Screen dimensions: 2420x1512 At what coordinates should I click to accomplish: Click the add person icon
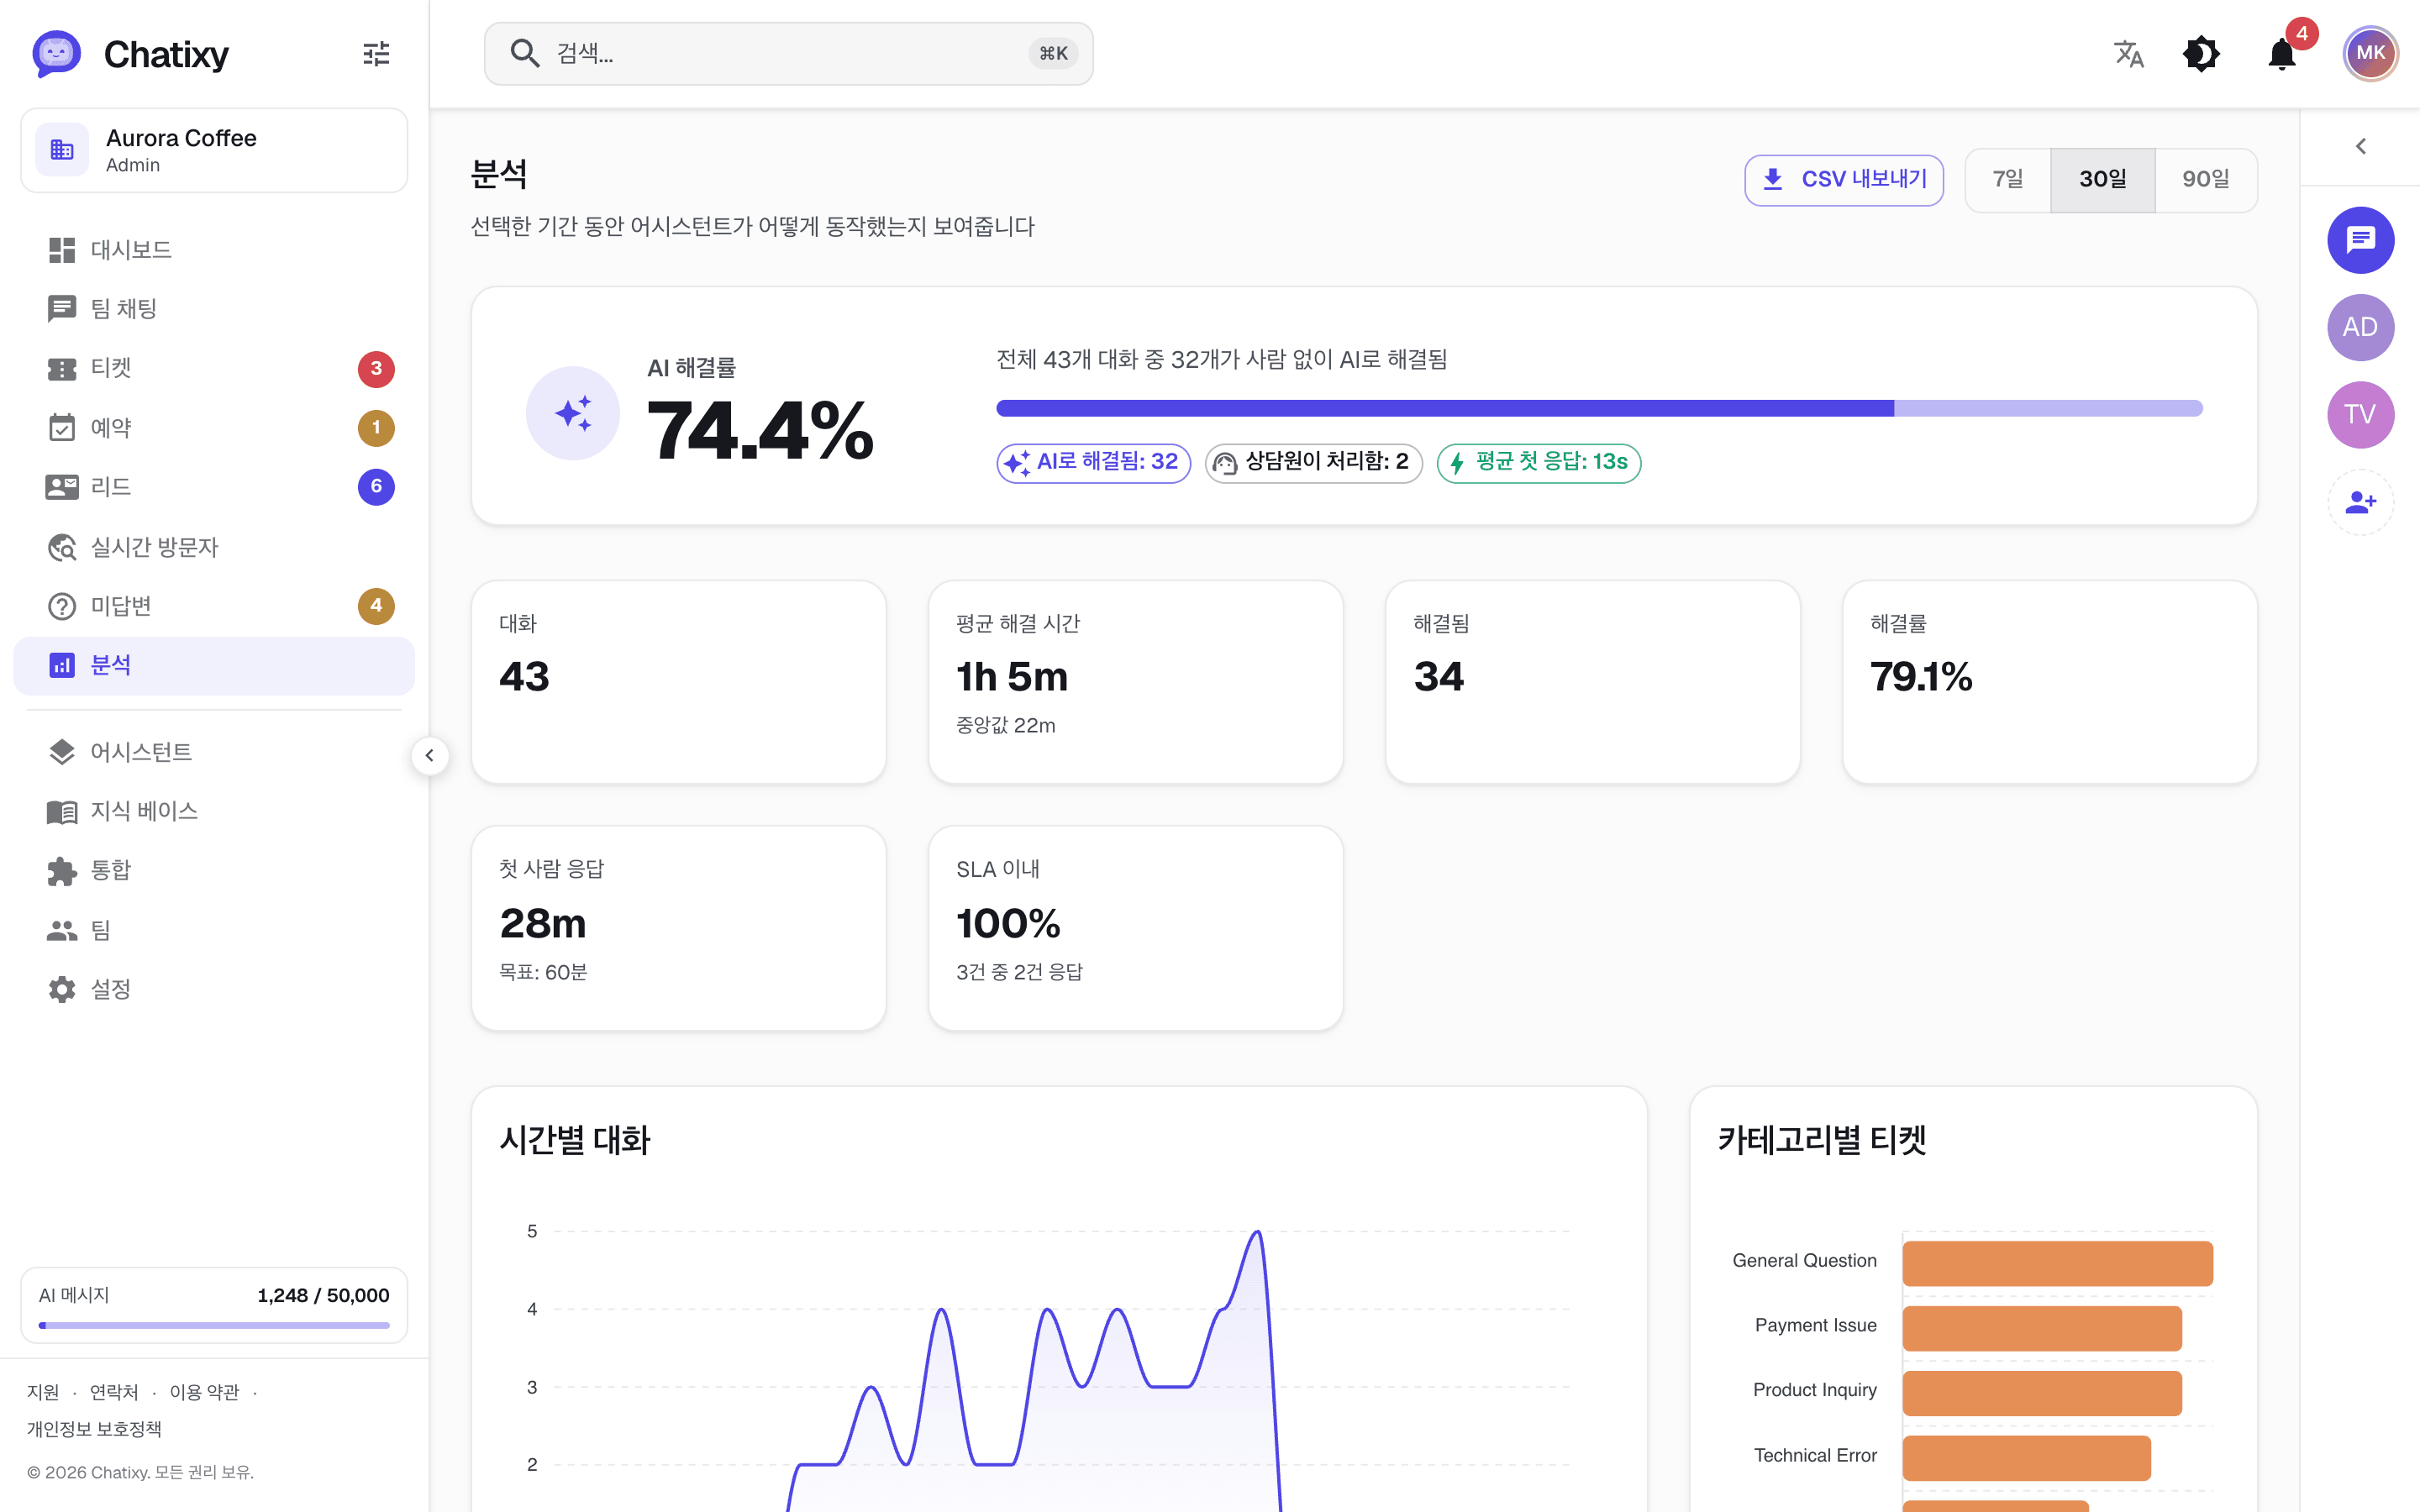[2360, 502]
